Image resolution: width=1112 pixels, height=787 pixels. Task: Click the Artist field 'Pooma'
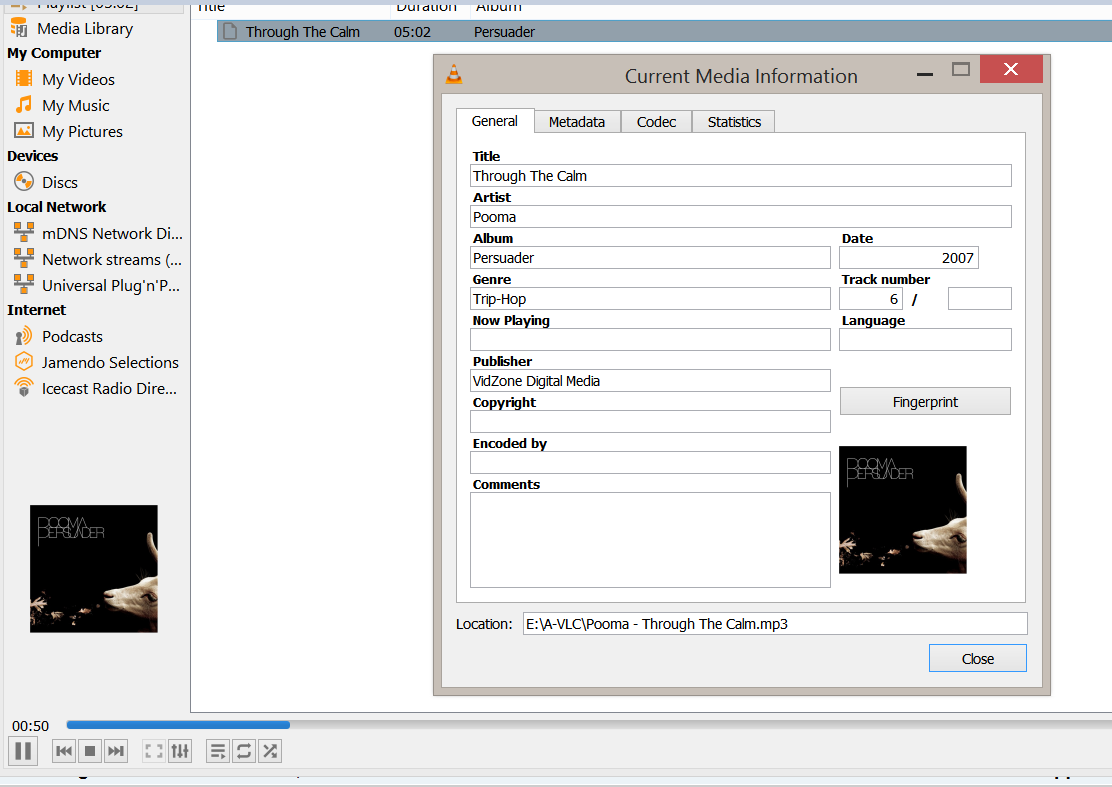pyautogui.click(x=740, y=217)
